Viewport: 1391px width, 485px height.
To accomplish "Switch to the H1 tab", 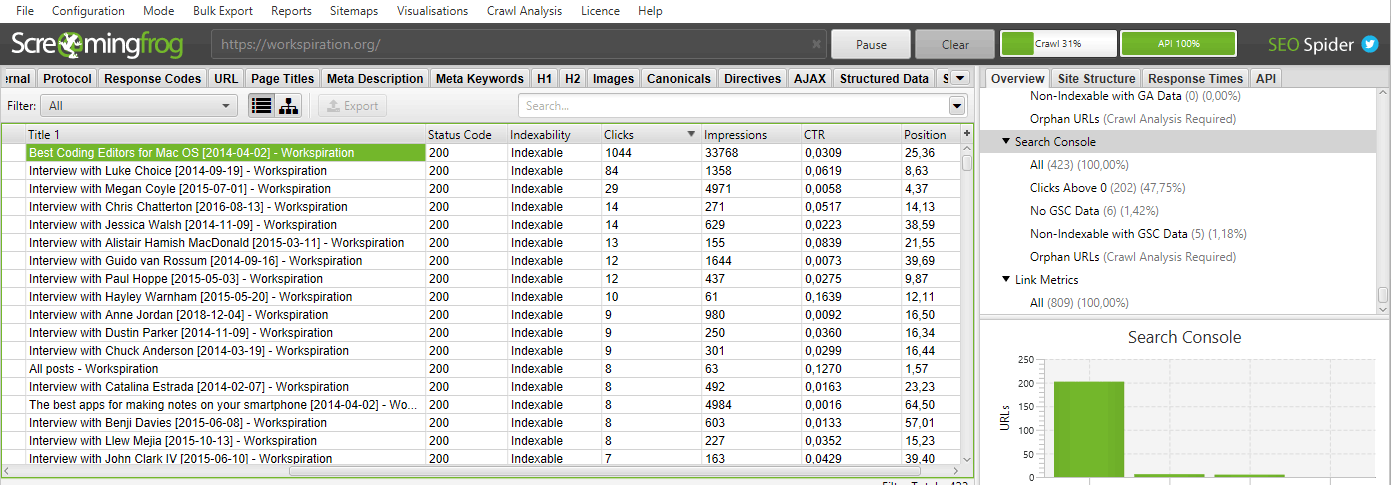I will click(544, 78).
